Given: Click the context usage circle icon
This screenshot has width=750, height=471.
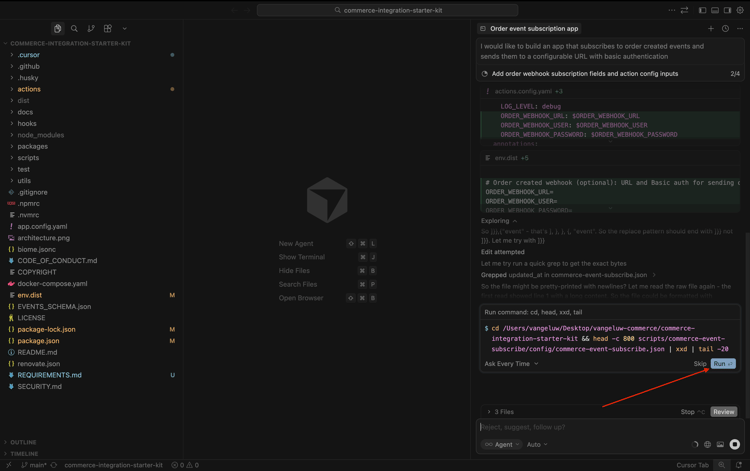Looking at the screenshot, I should [x=695, y=445].
